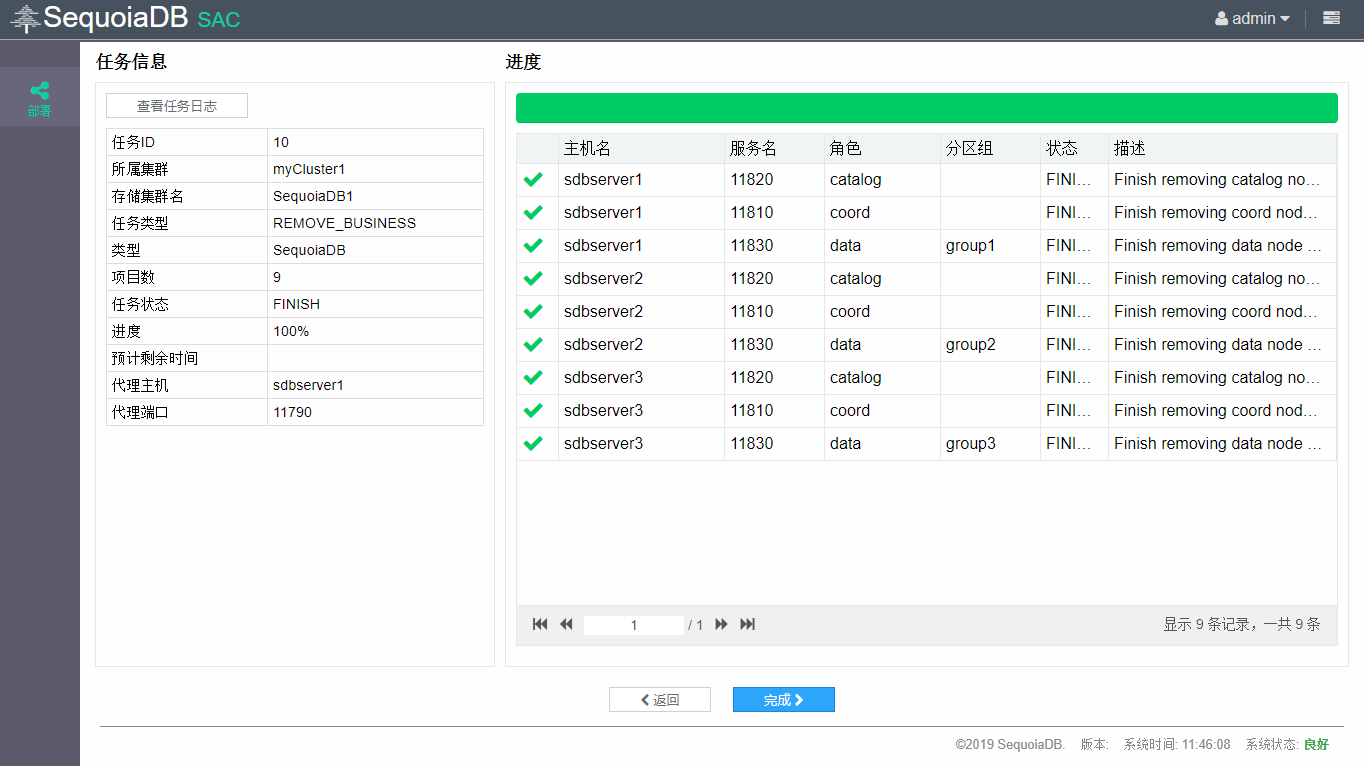
Task: Select storage cluster name SequoiaDB1
Action: (313, 196)
